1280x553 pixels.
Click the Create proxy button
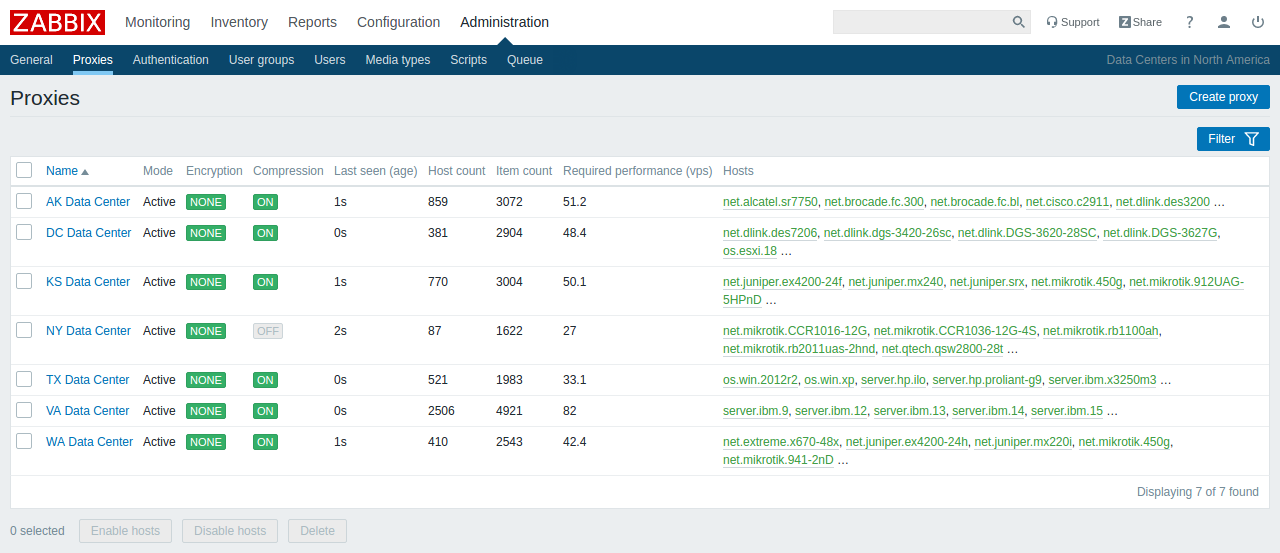tap(1223, 97)
